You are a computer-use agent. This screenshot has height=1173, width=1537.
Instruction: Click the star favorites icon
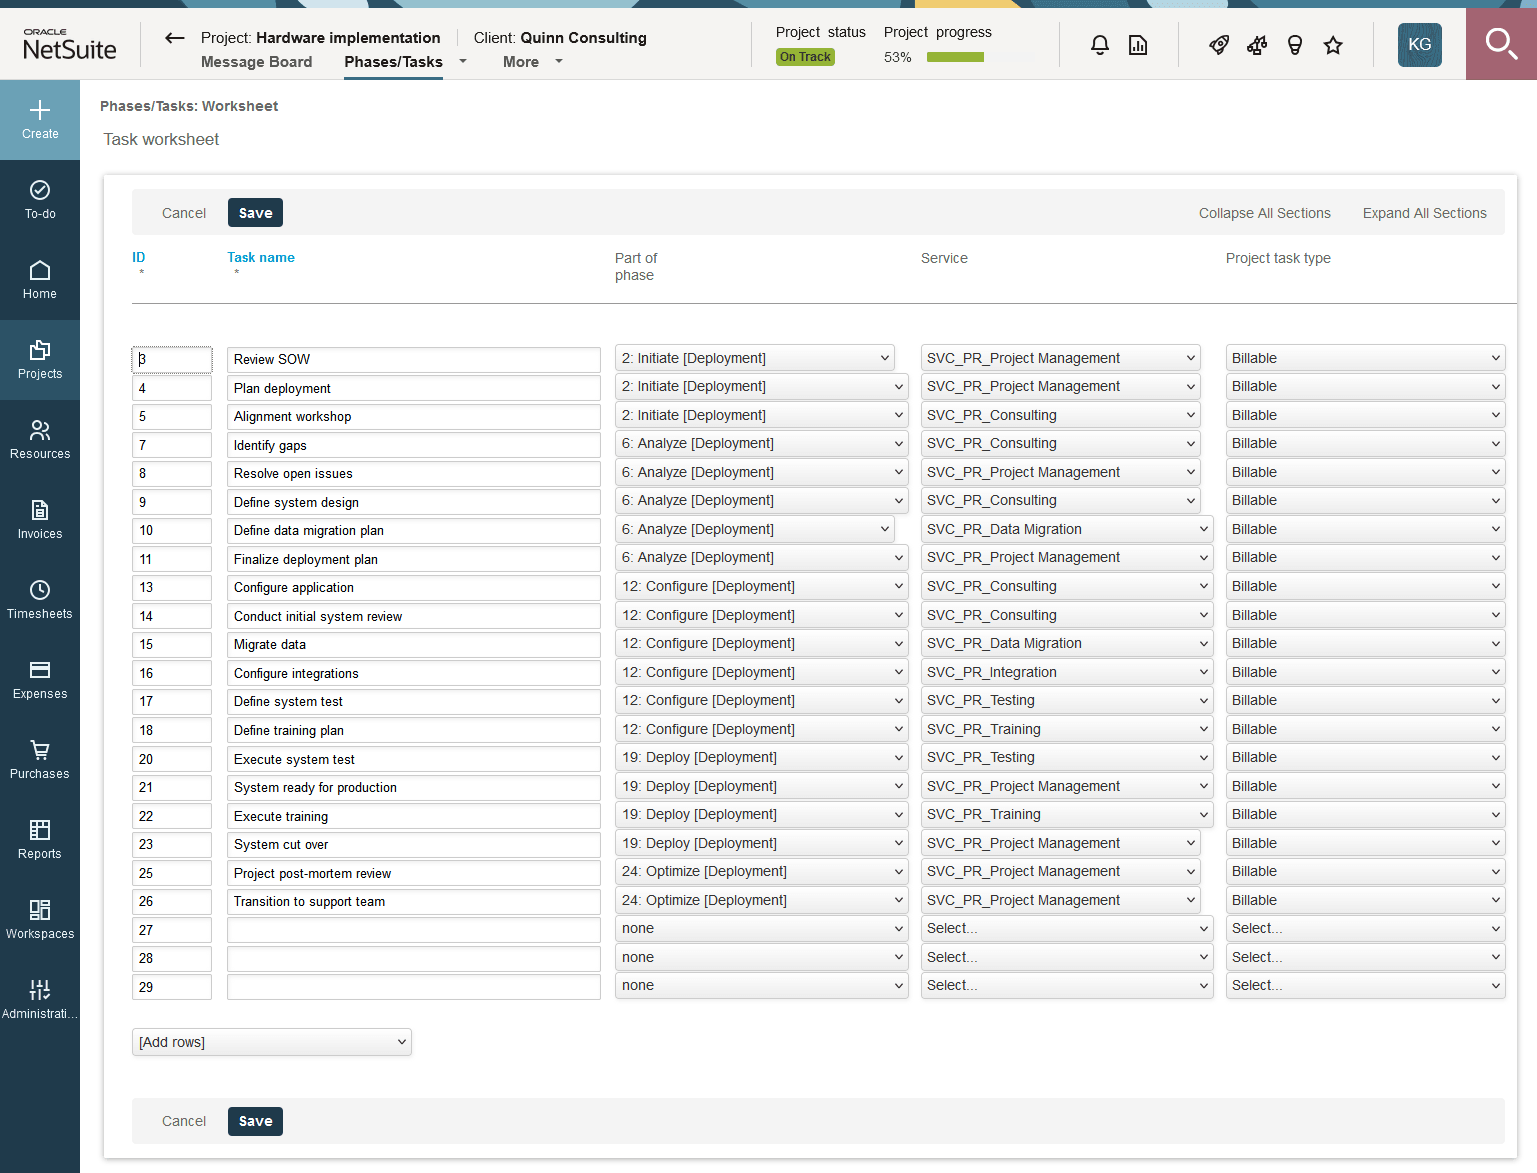[1333, 45]
